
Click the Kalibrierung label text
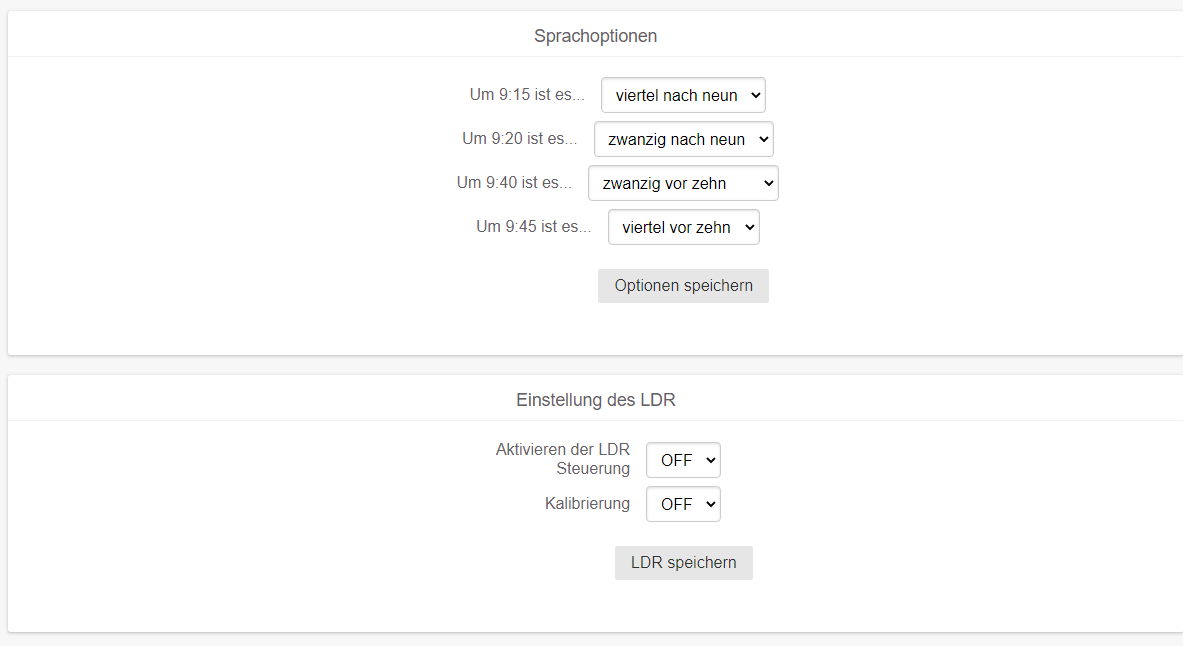[587, 504]
